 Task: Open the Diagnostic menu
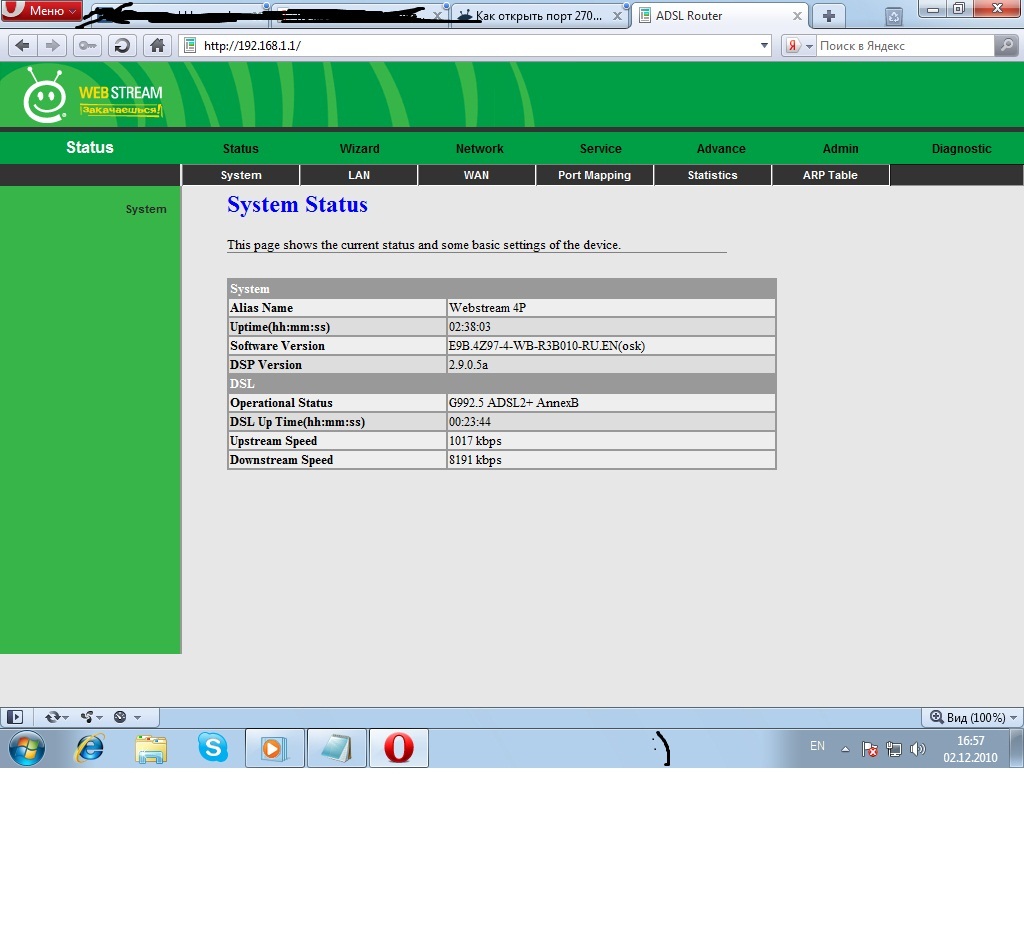tap(961, 149)
